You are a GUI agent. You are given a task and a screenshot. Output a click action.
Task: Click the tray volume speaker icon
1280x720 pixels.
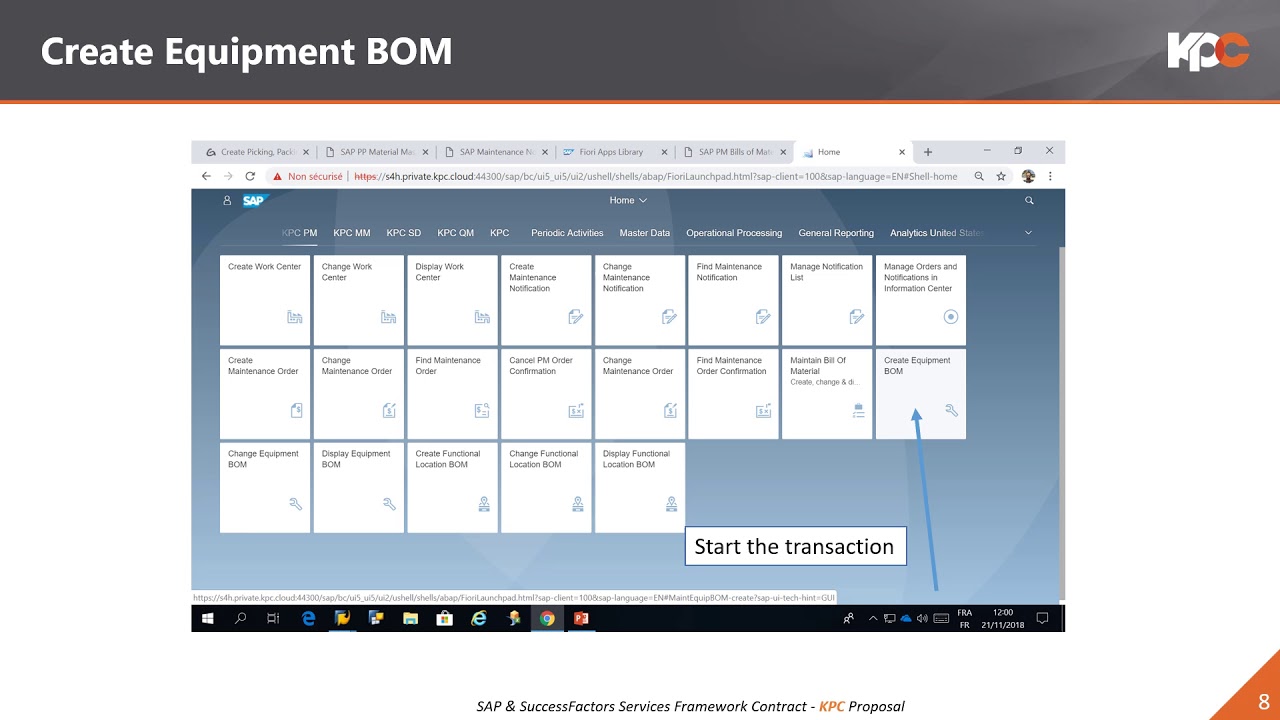coord(922,619)
